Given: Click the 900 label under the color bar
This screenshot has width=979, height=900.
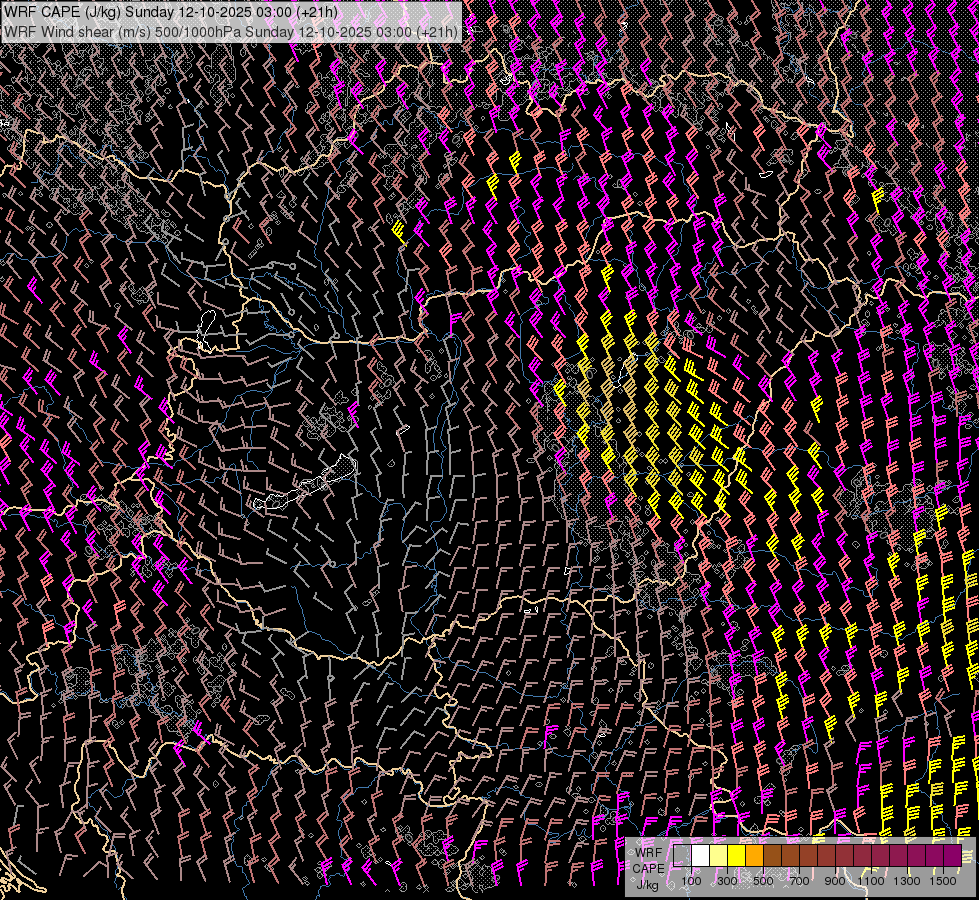Looking at the screenshot, I should tap(834, 881).
